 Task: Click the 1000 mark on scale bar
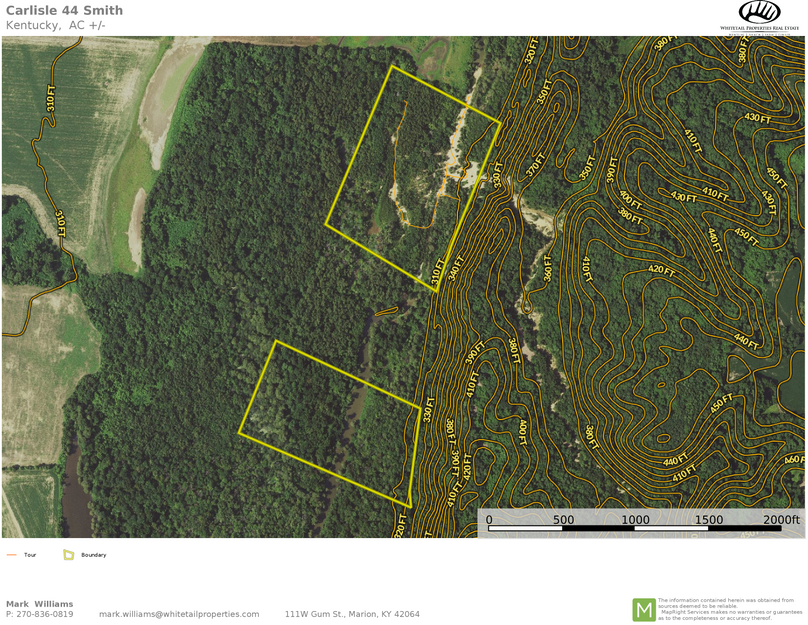click(635, 520)
